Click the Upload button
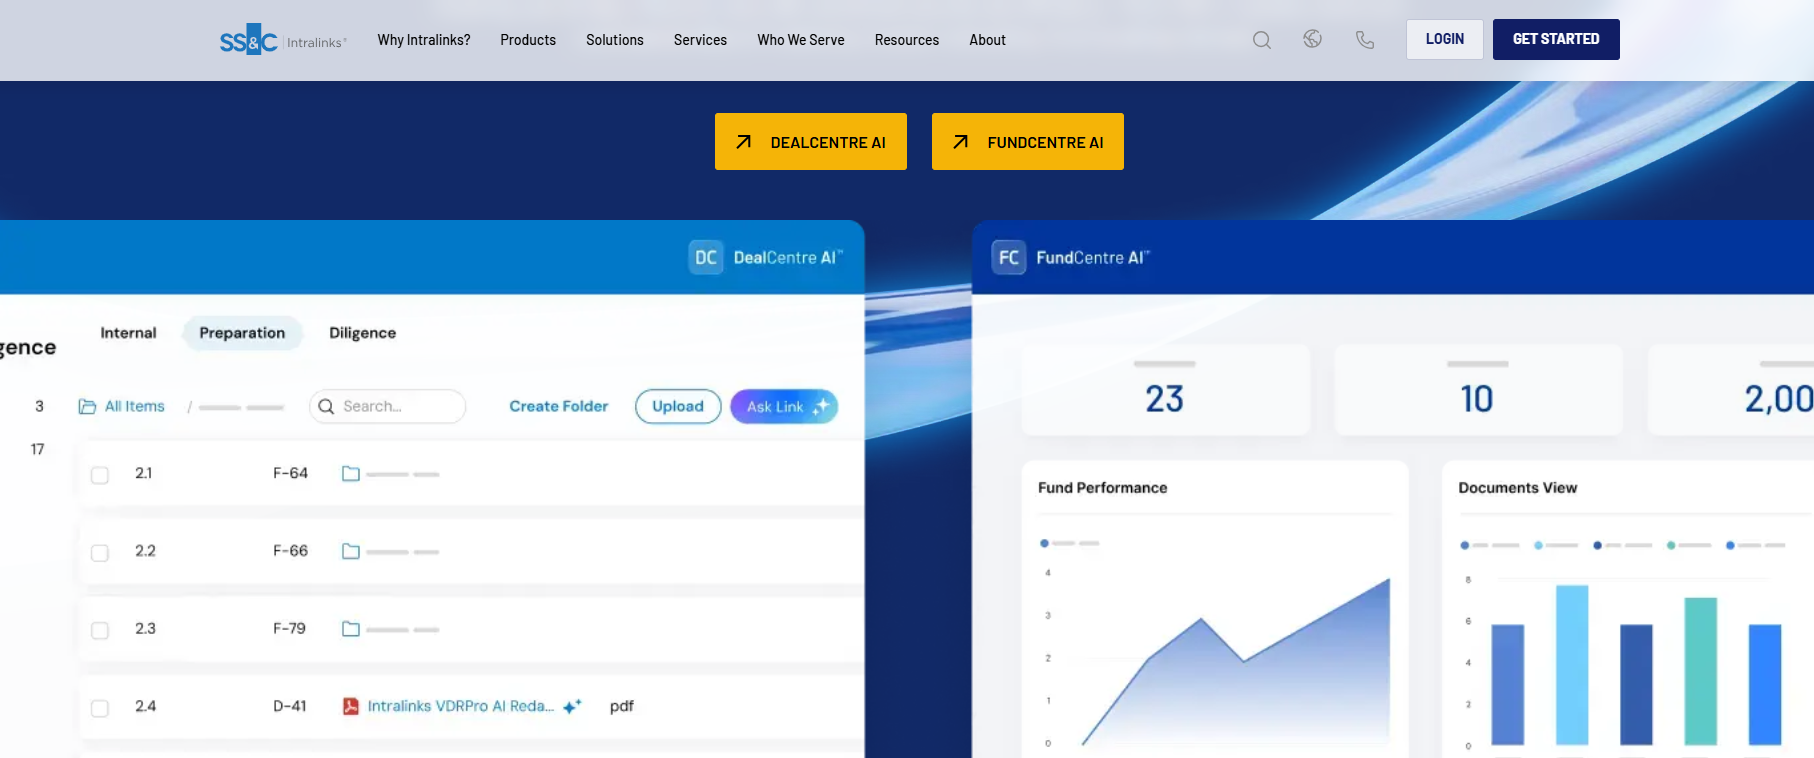This screenshot has height=758, width=1814. click(678, 406)
